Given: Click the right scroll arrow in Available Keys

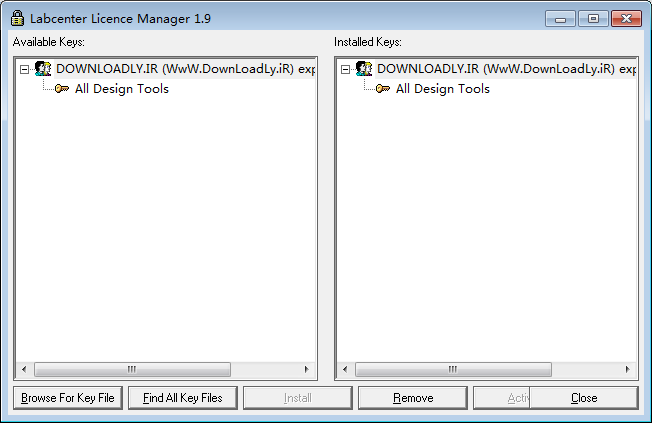Looking at the screenshot, I should coord(307,369).
